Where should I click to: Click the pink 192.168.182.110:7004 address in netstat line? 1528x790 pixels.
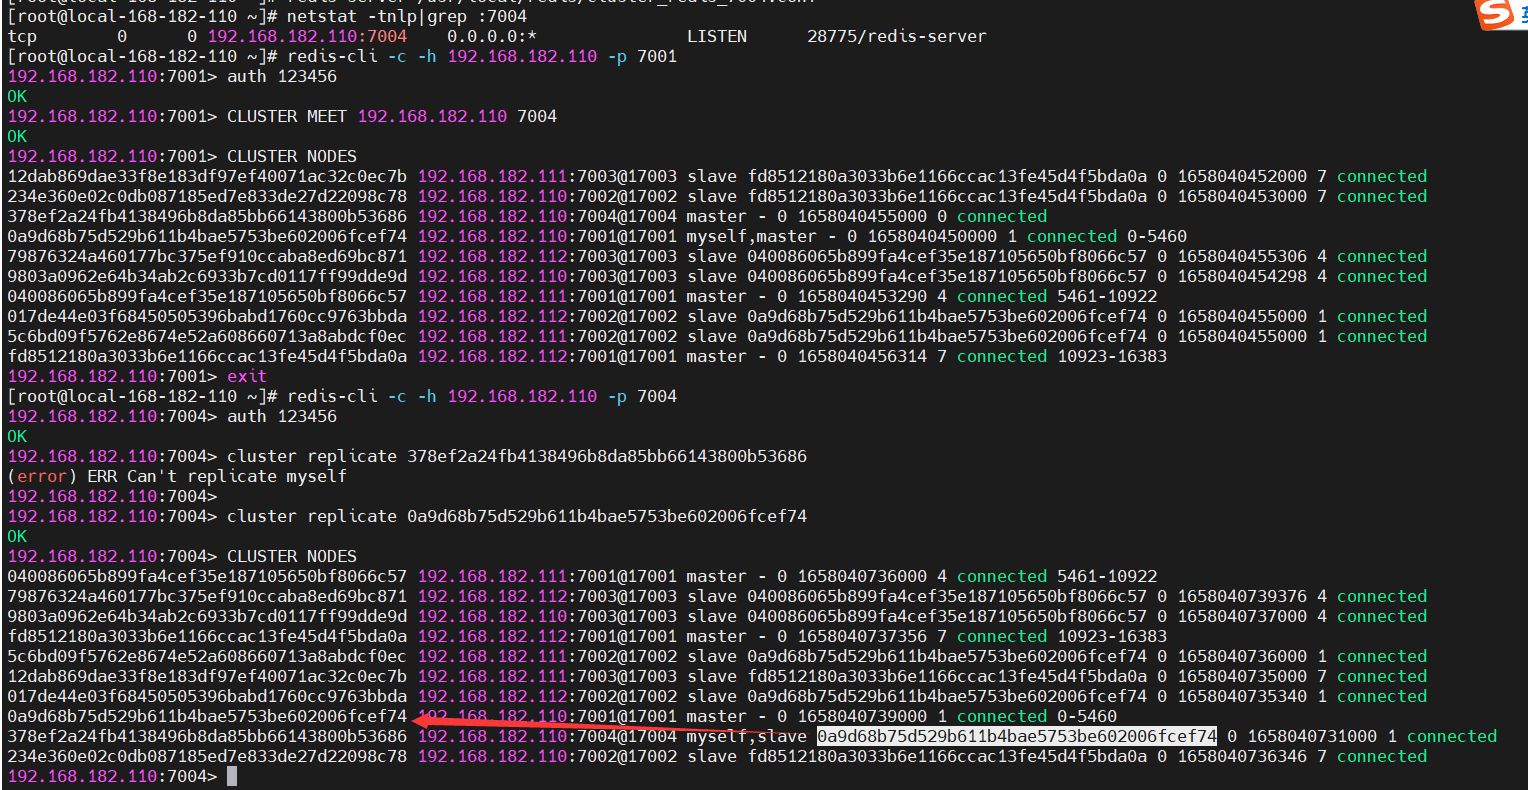(x=307, y=36)
